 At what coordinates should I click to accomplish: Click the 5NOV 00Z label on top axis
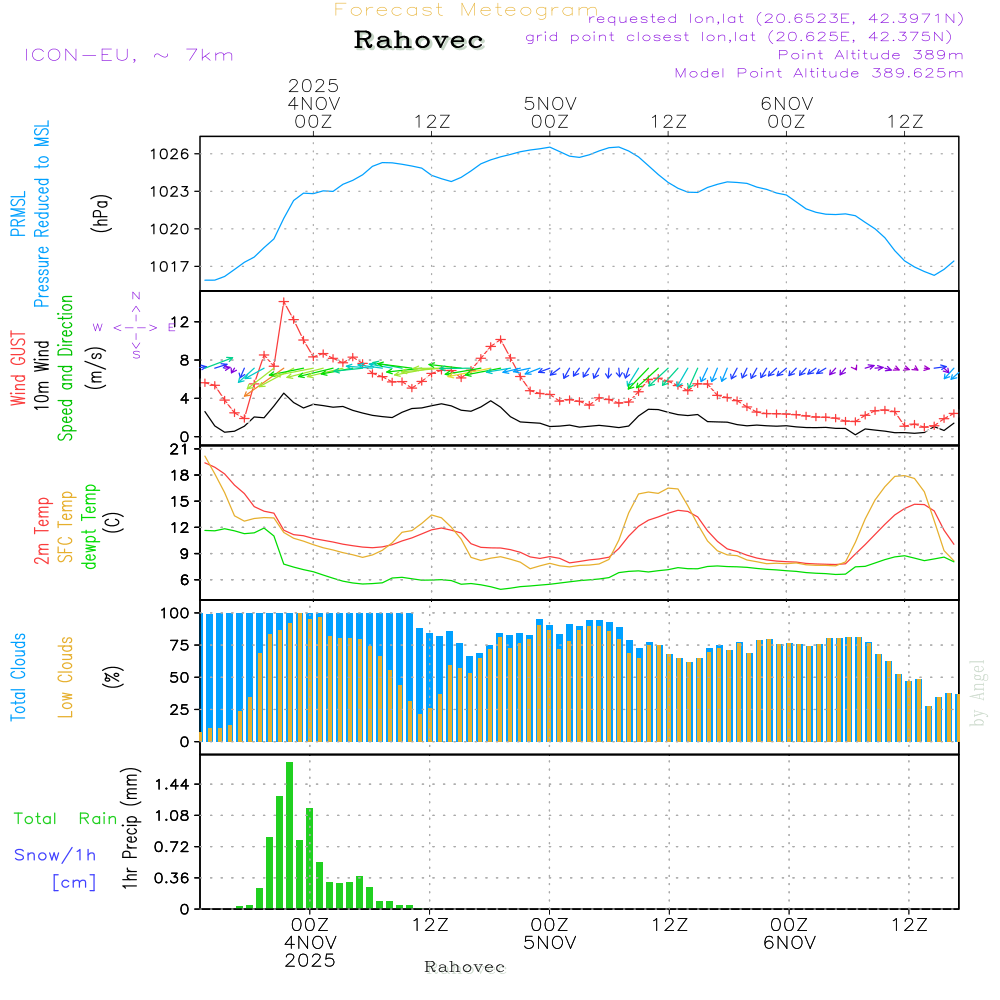click(x=549, y=112)
